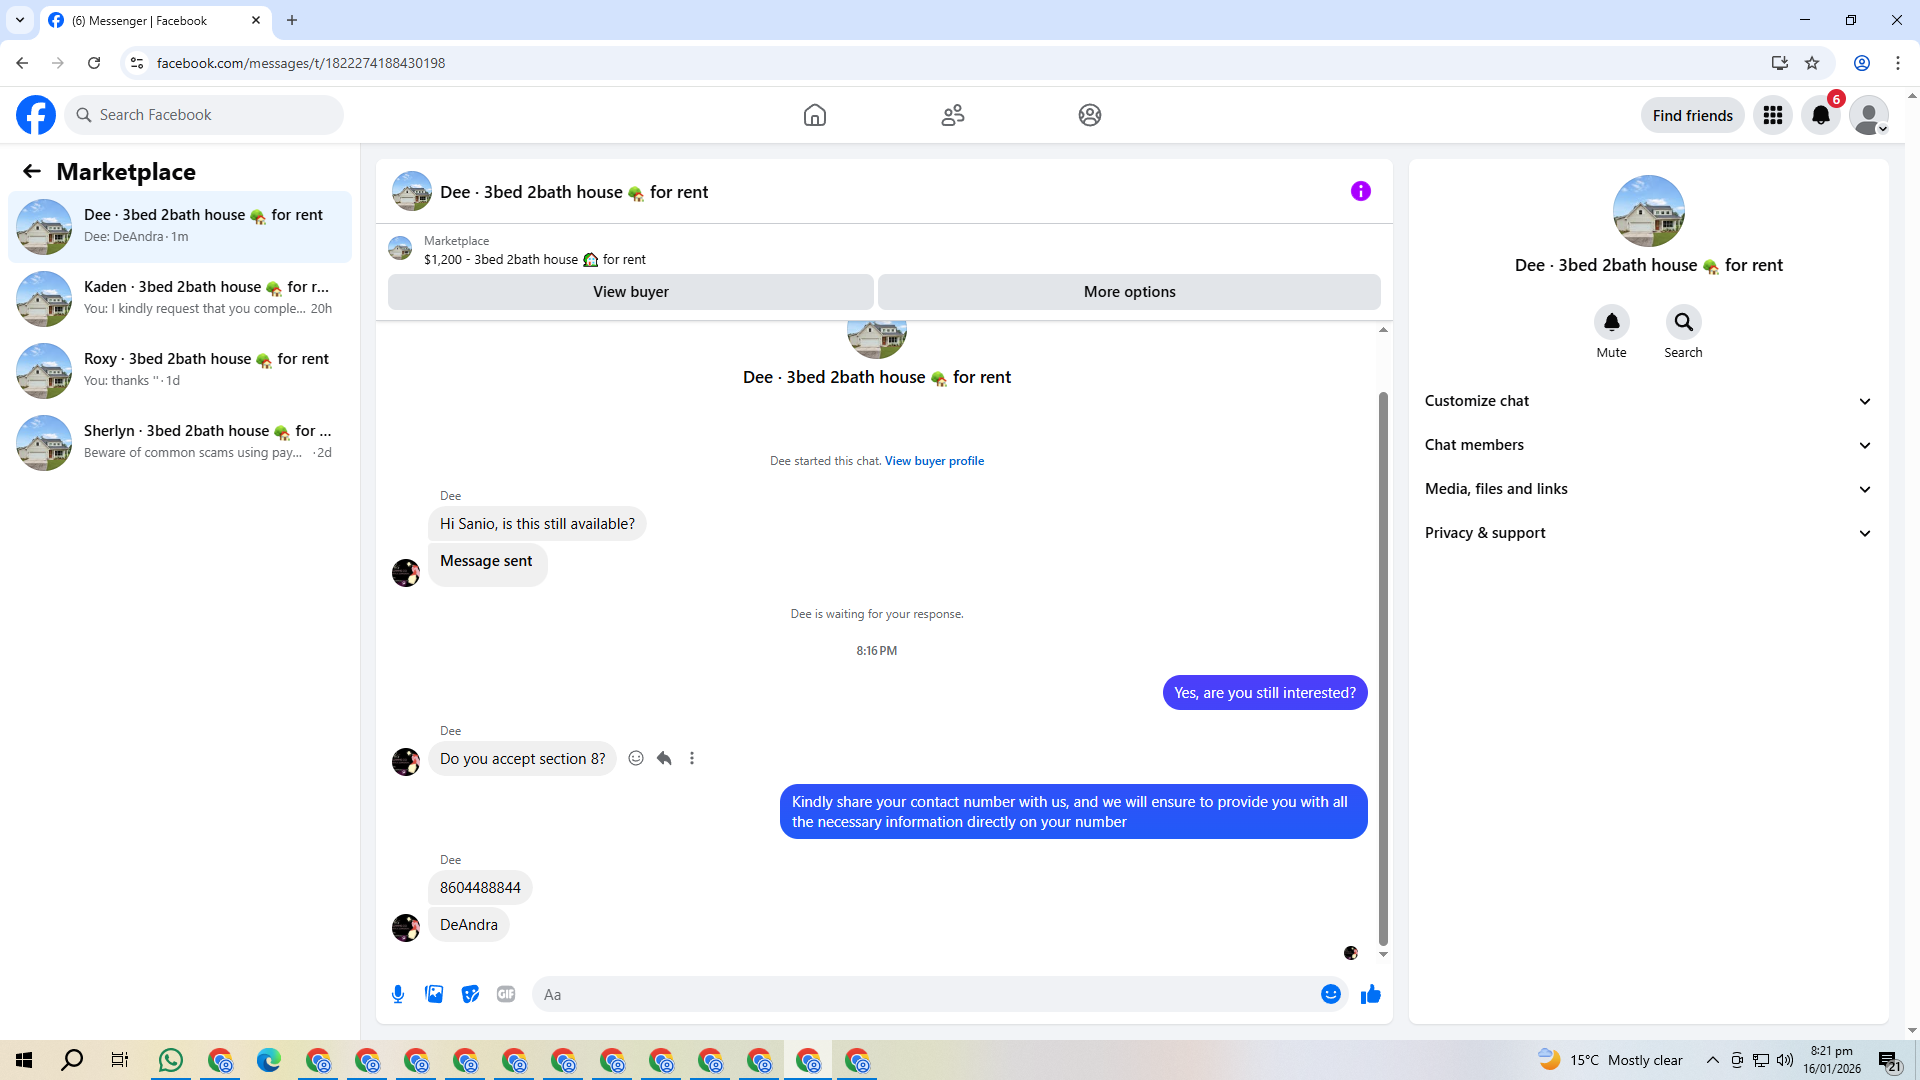The height and width of the screenshot is (1080, 1920).
Task: Open Kaden's 3bed 2bath house conversation
Action: (180, 298)
